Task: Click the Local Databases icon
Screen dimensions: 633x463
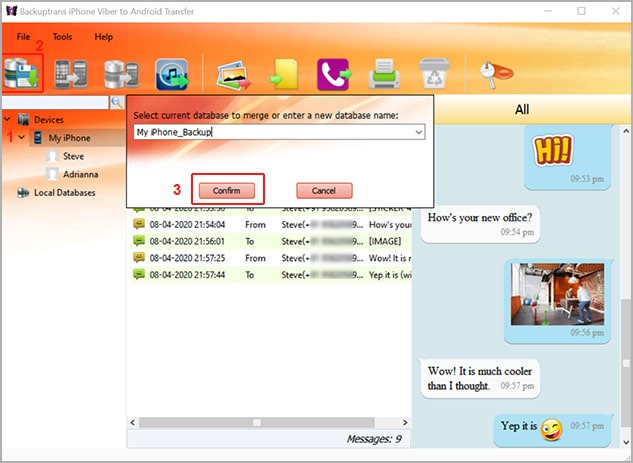Action: pos(23,193)
